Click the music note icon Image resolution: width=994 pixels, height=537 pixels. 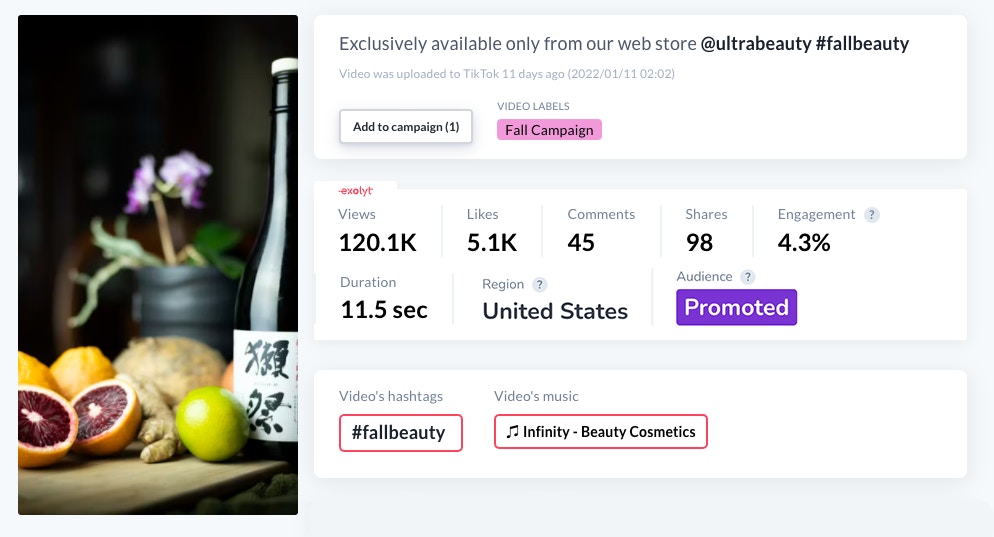(513, 432)
